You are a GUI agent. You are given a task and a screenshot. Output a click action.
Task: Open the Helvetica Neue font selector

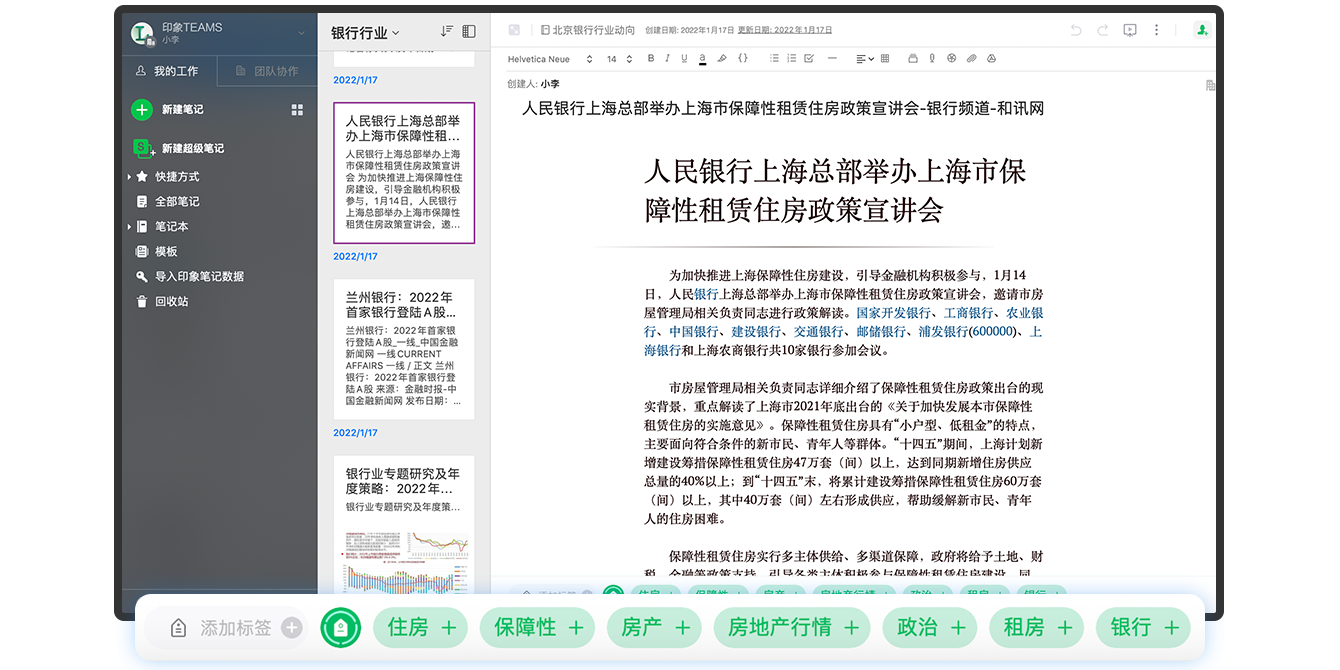coord(550,59)
